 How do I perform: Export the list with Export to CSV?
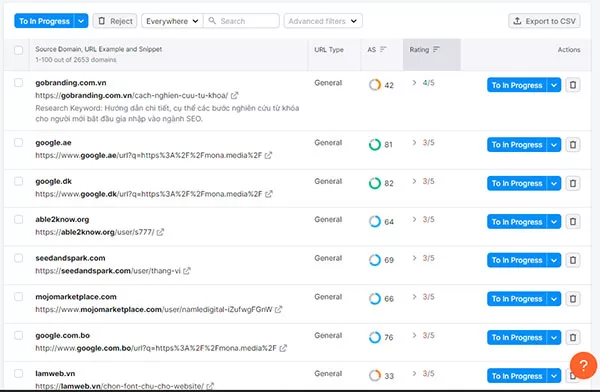tap(544, 21)
